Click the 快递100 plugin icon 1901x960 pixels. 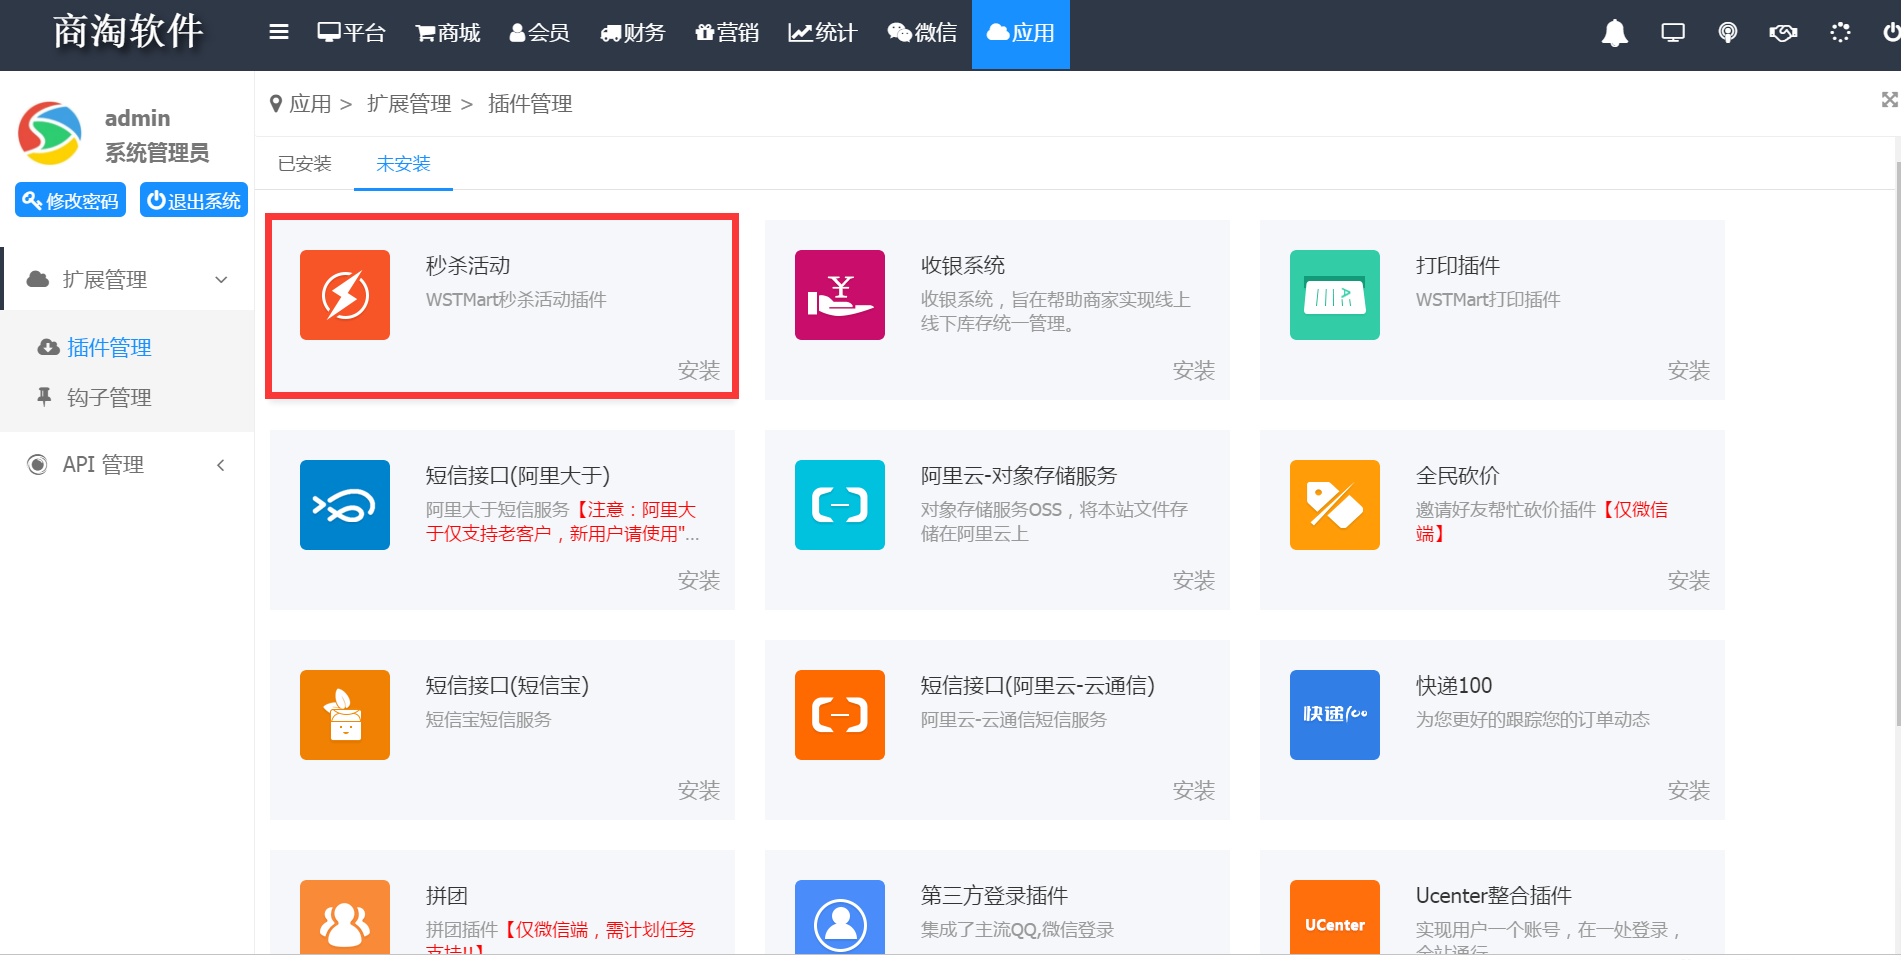[1335, 715]
